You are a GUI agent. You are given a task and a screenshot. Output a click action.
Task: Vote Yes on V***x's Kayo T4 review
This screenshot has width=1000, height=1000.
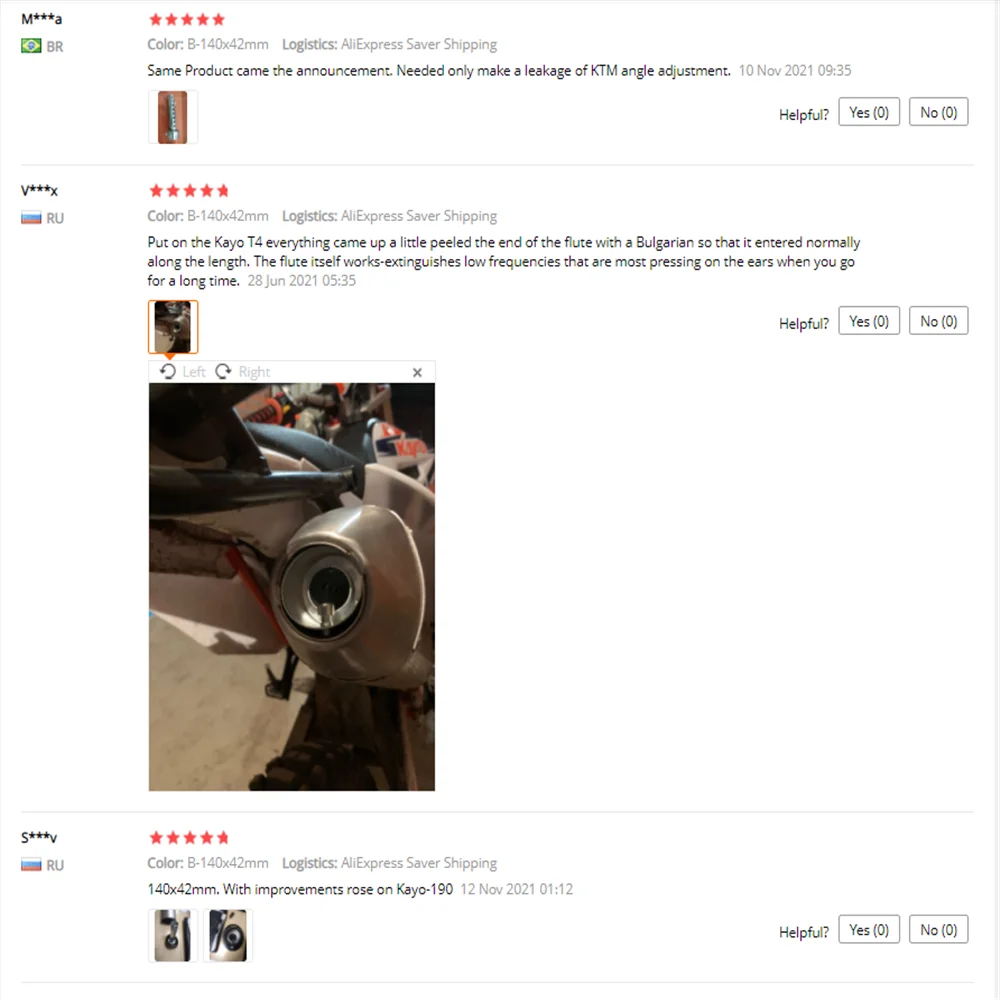coord(869,321)
